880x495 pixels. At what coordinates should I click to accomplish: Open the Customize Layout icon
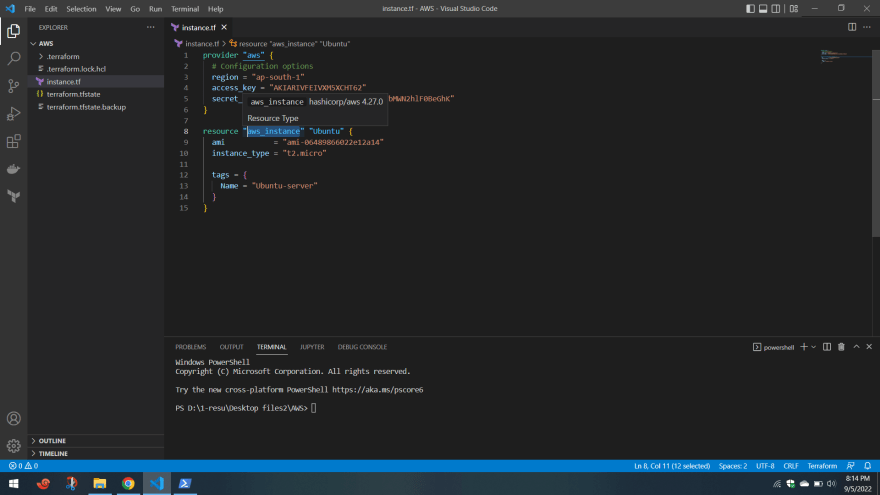(x=794, y=8)
